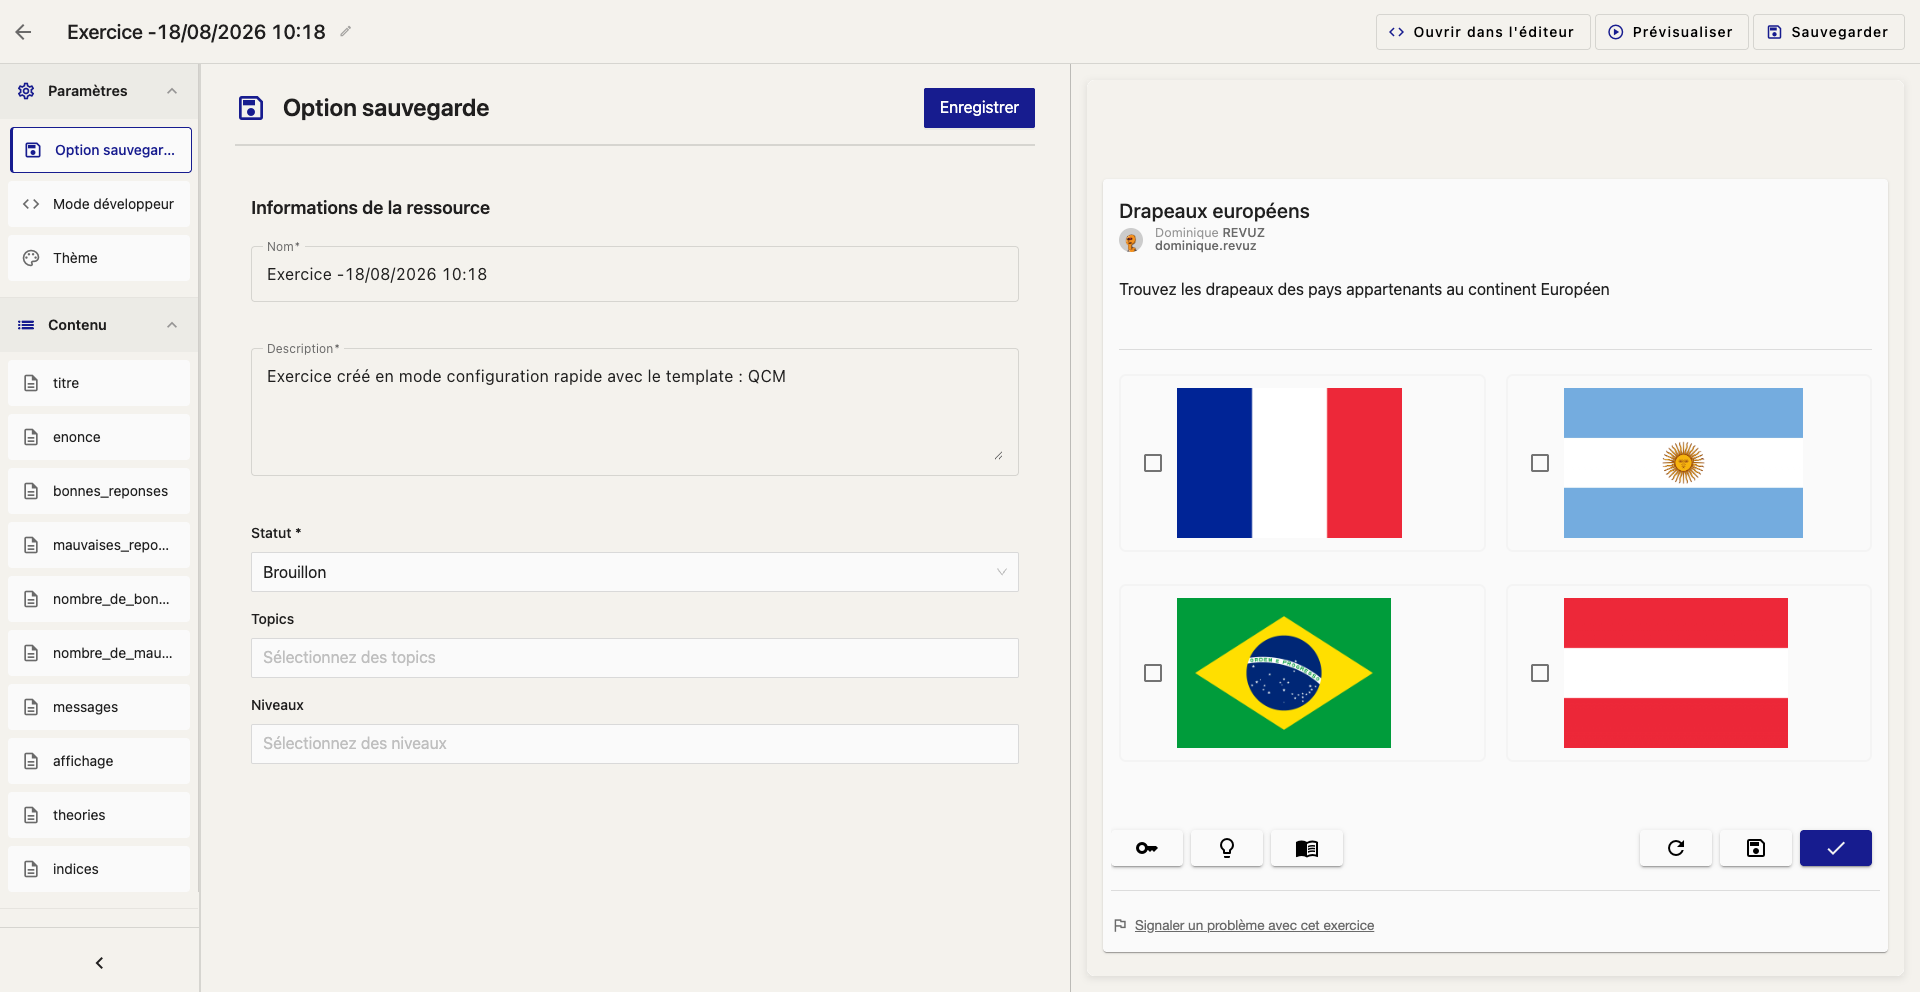The height and width of the screenshot is (992, 1920).
Task: Open the bonnes_reponses item
Action: pos(99,491)
